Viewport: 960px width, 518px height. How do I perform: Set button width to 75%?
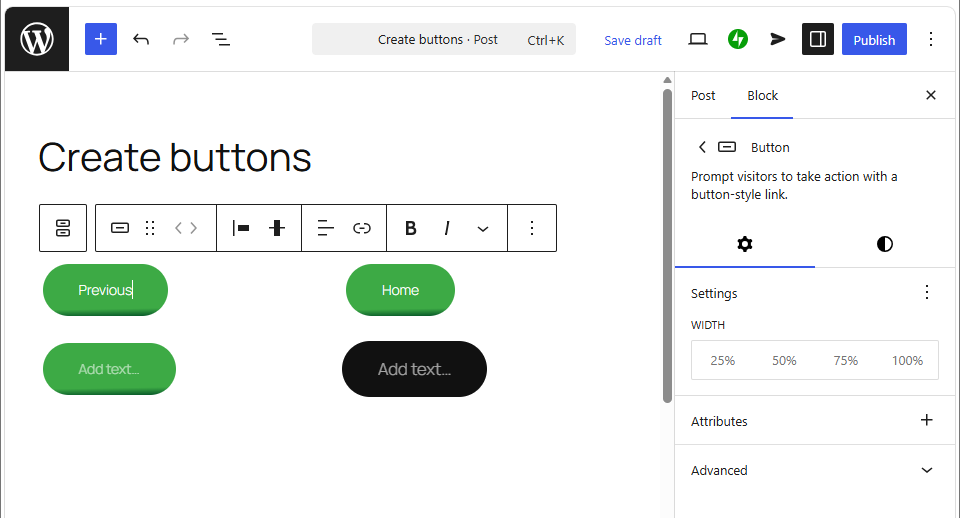click(846, 360)
